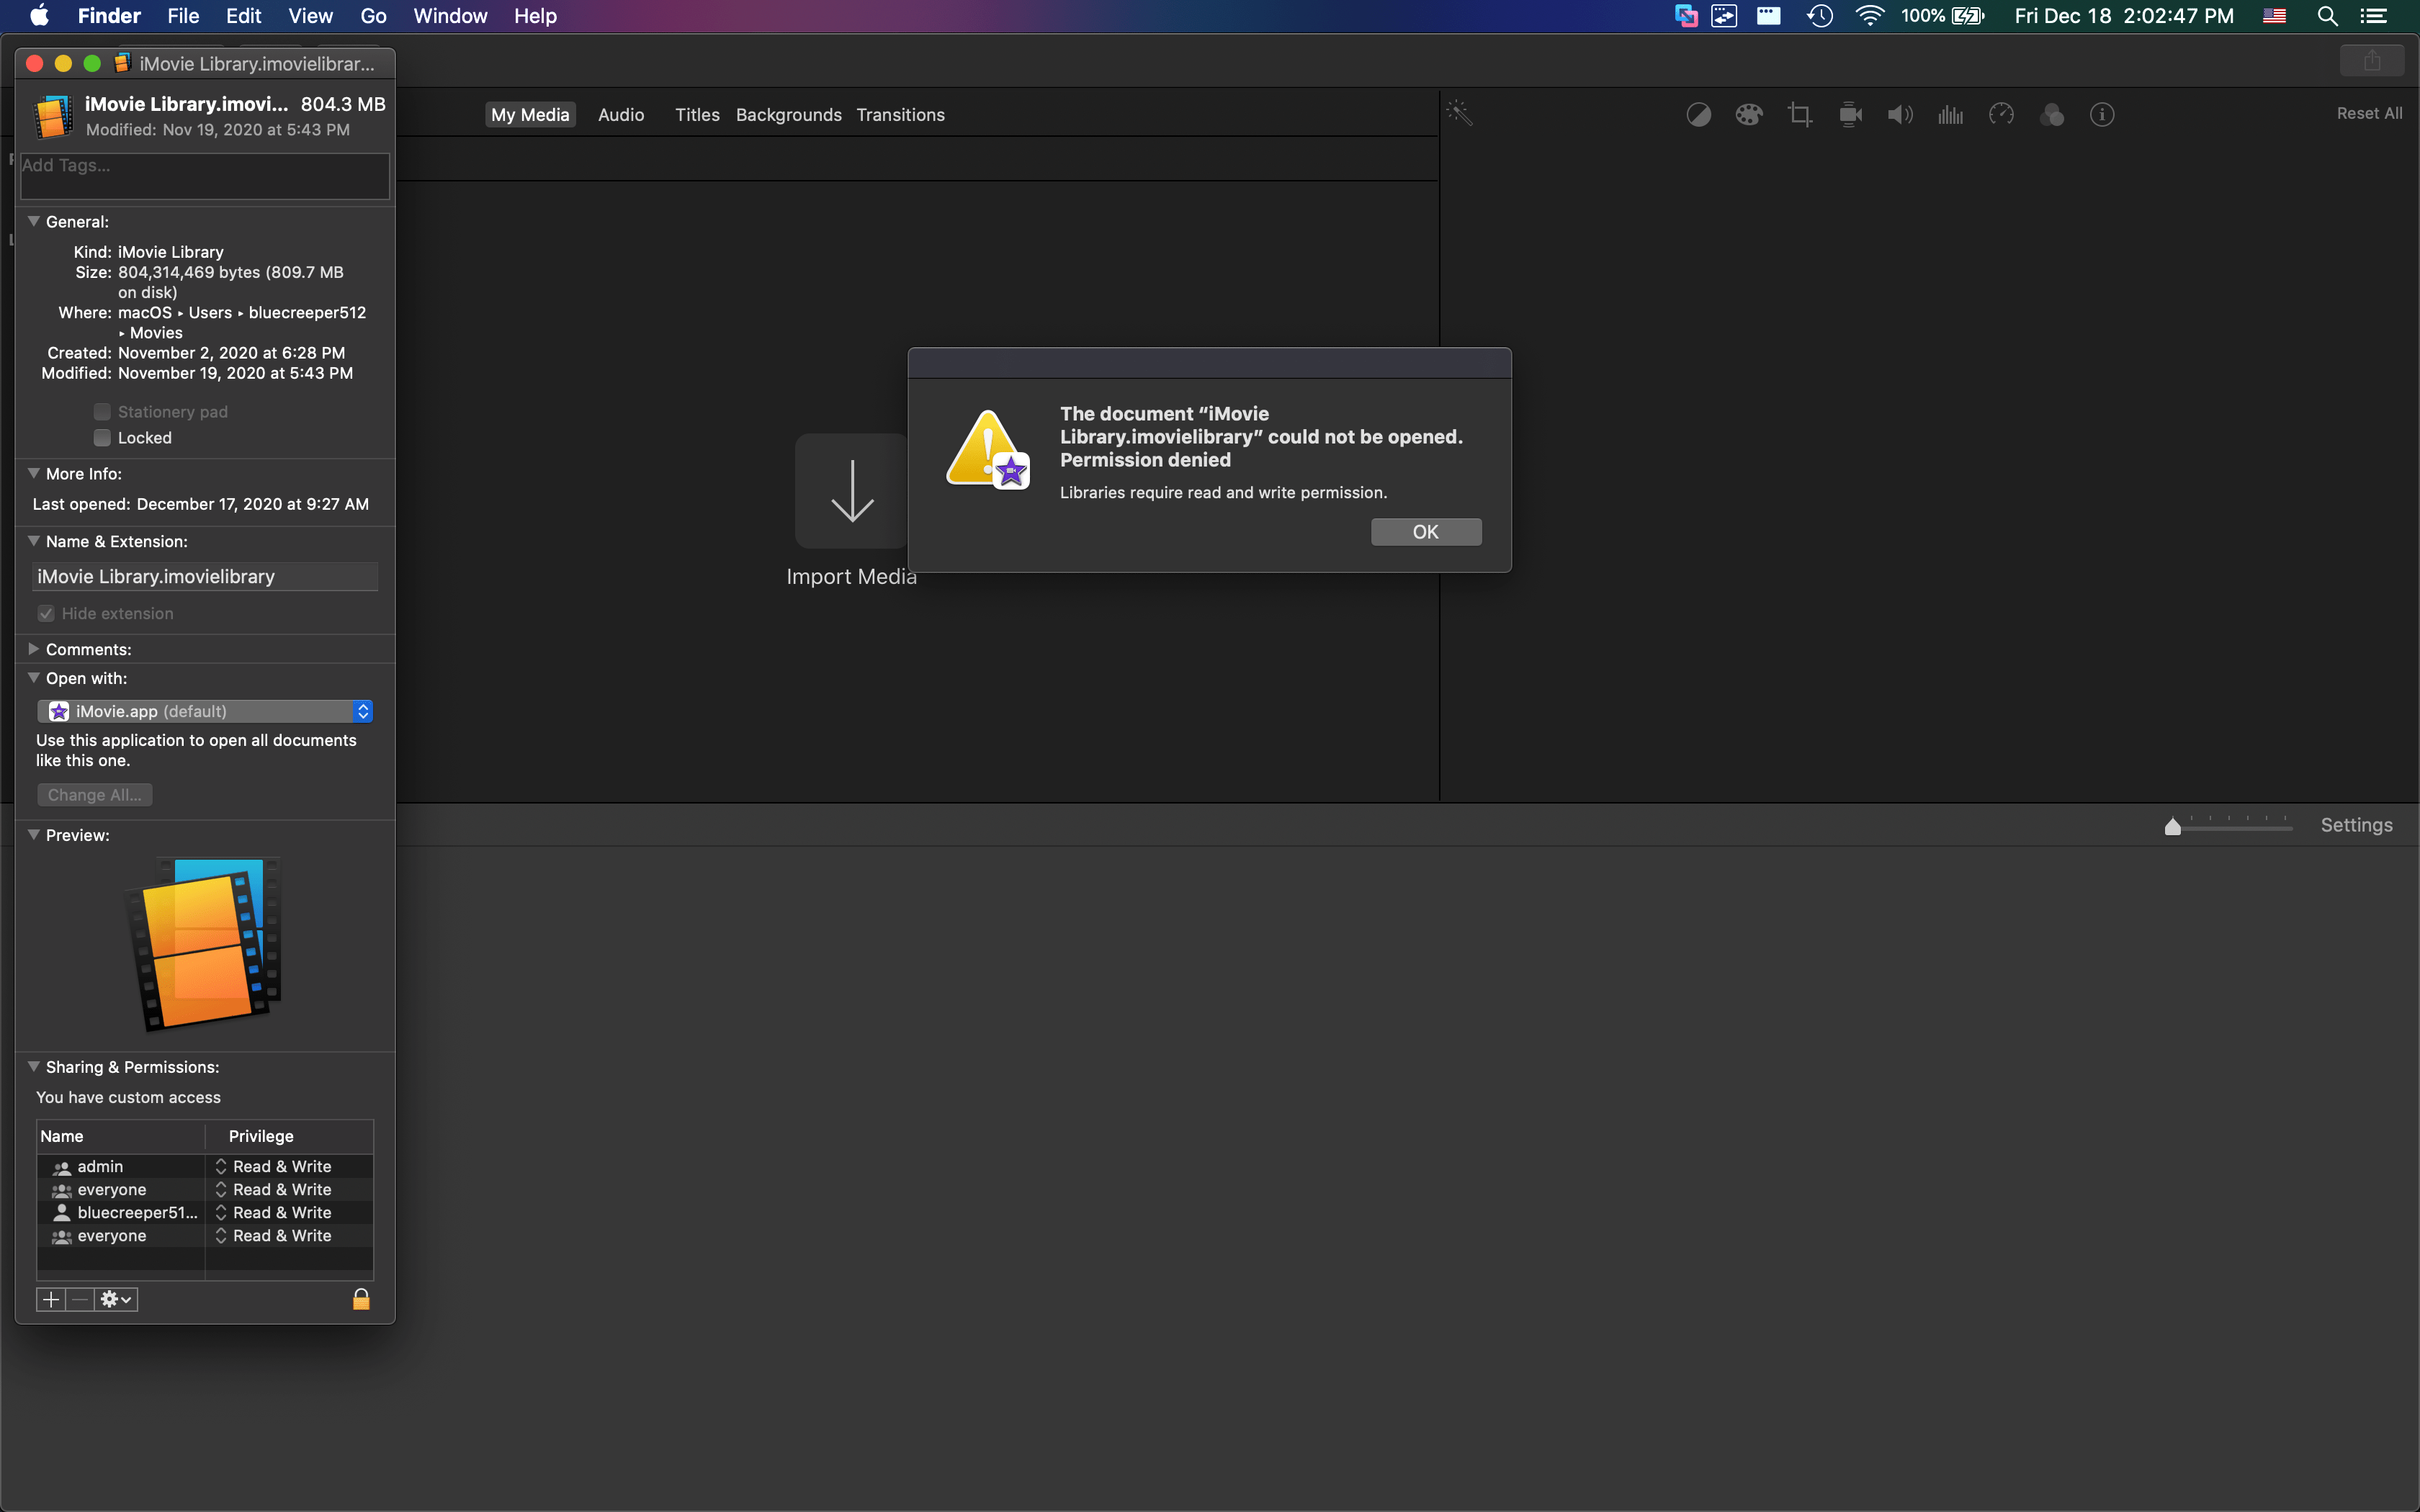Enable the Stationery pad option
The width and height of the screenshot is (2420, 1512).
(x=101, y=411)
